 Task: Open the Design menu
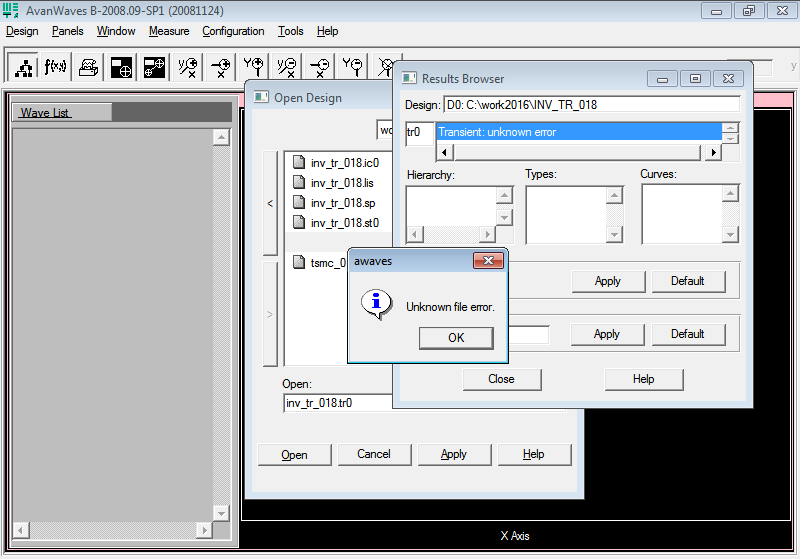point(22,31)
